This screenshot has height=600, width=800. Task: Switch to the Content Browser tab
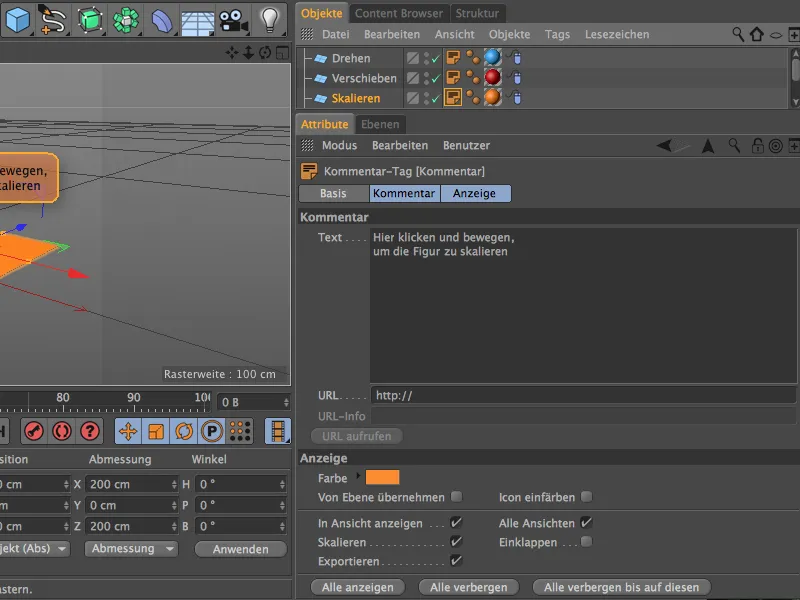tap(399, 13)
